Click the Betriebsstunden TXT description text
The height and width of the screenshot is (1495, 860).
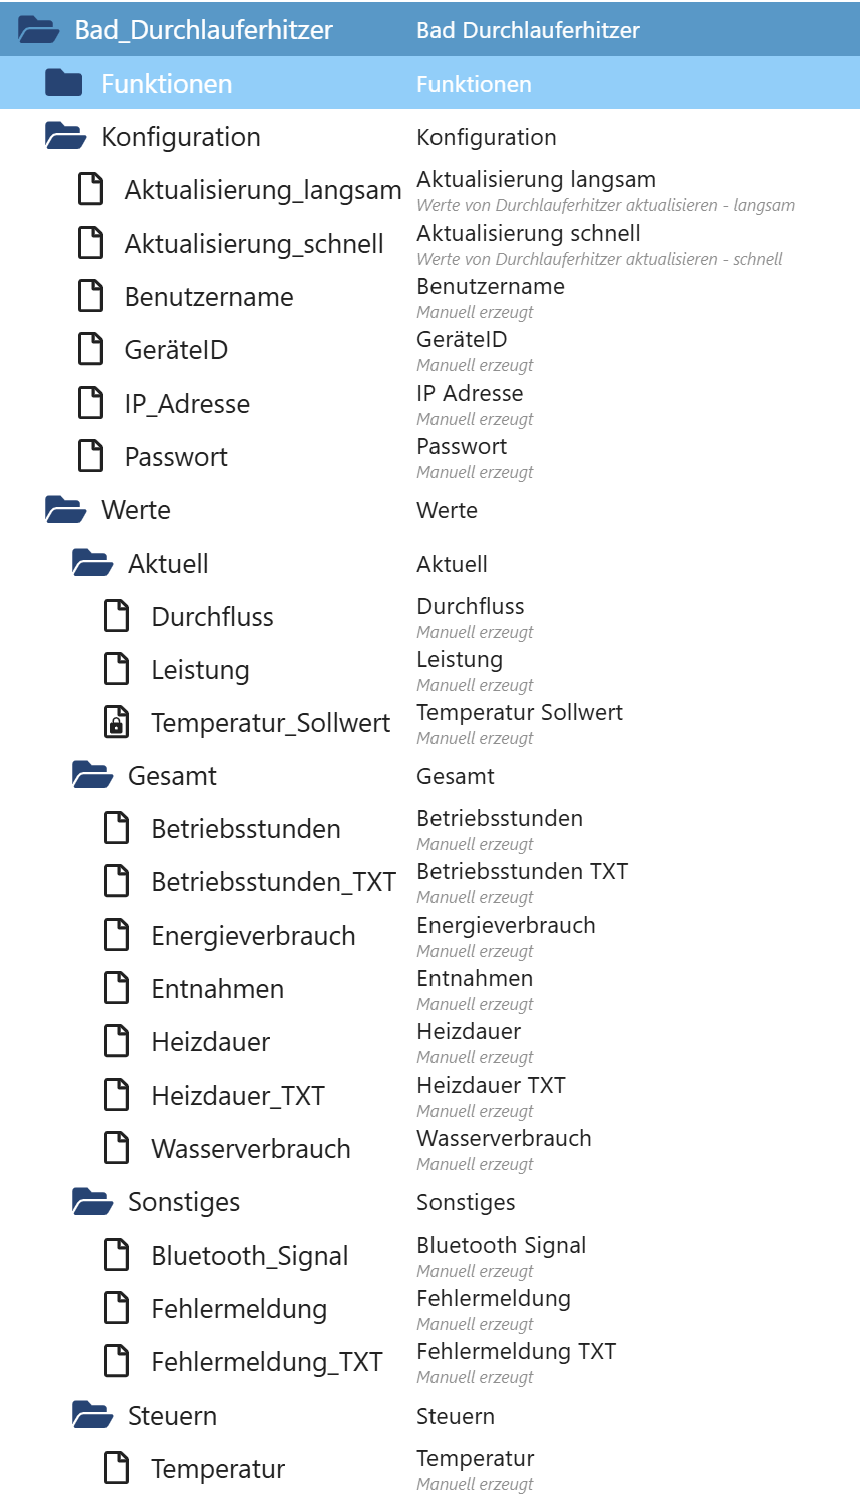(x=522, y=872)
